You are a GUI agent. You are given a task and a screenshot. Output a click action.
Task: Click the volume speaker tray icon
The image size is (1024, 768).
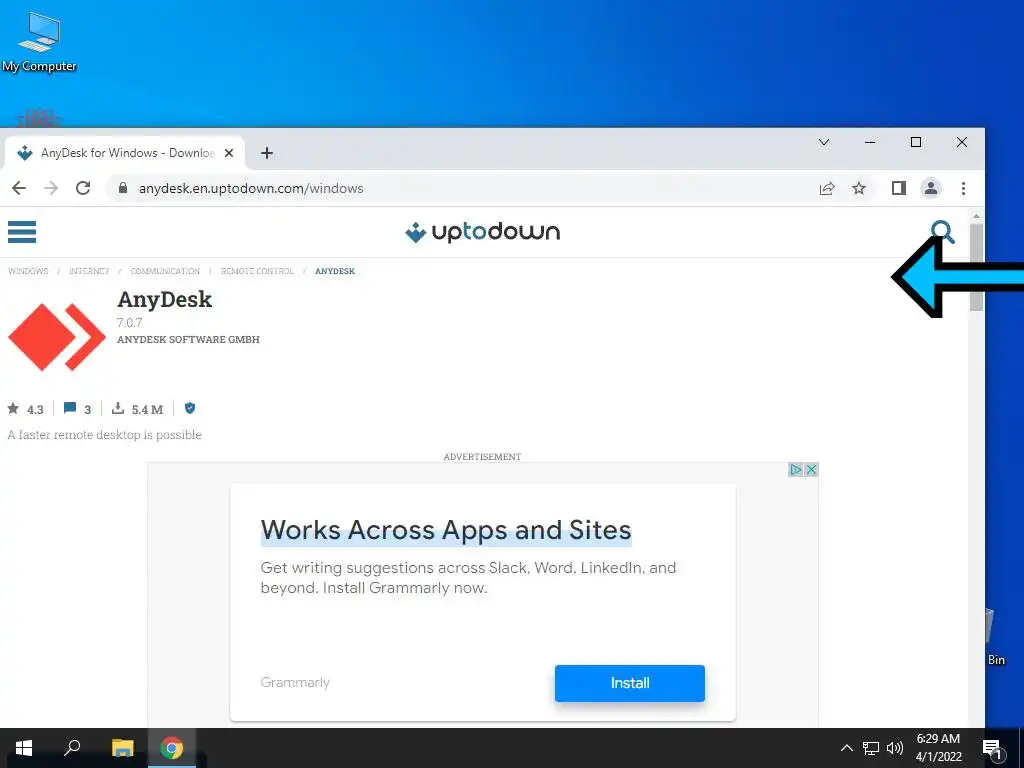[x=894, y=748]
